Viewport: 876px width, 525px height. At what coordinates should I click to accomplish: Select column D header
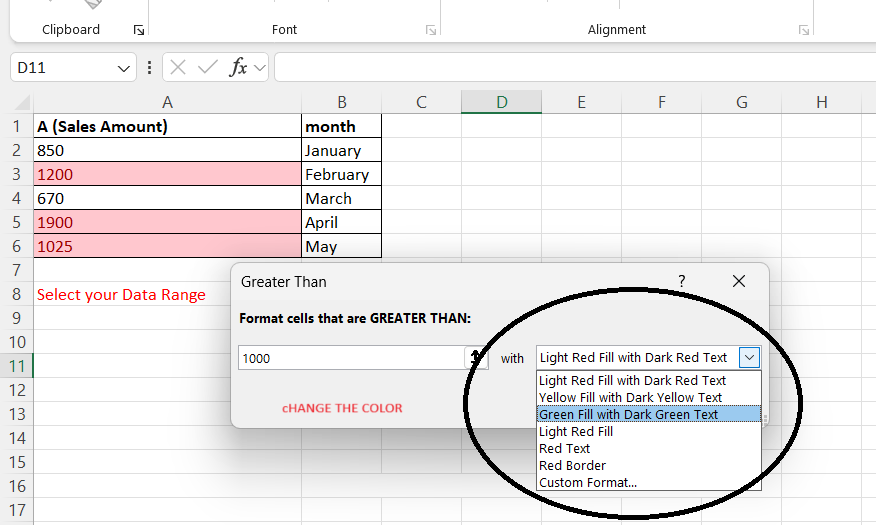pos(501,102)
